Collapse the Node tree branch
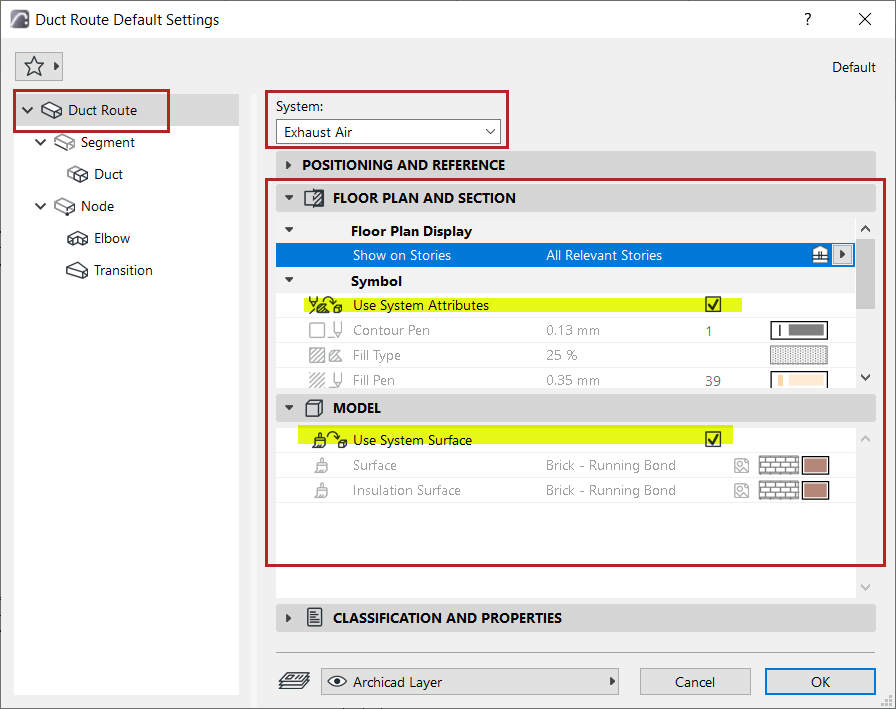 (40, 206)
